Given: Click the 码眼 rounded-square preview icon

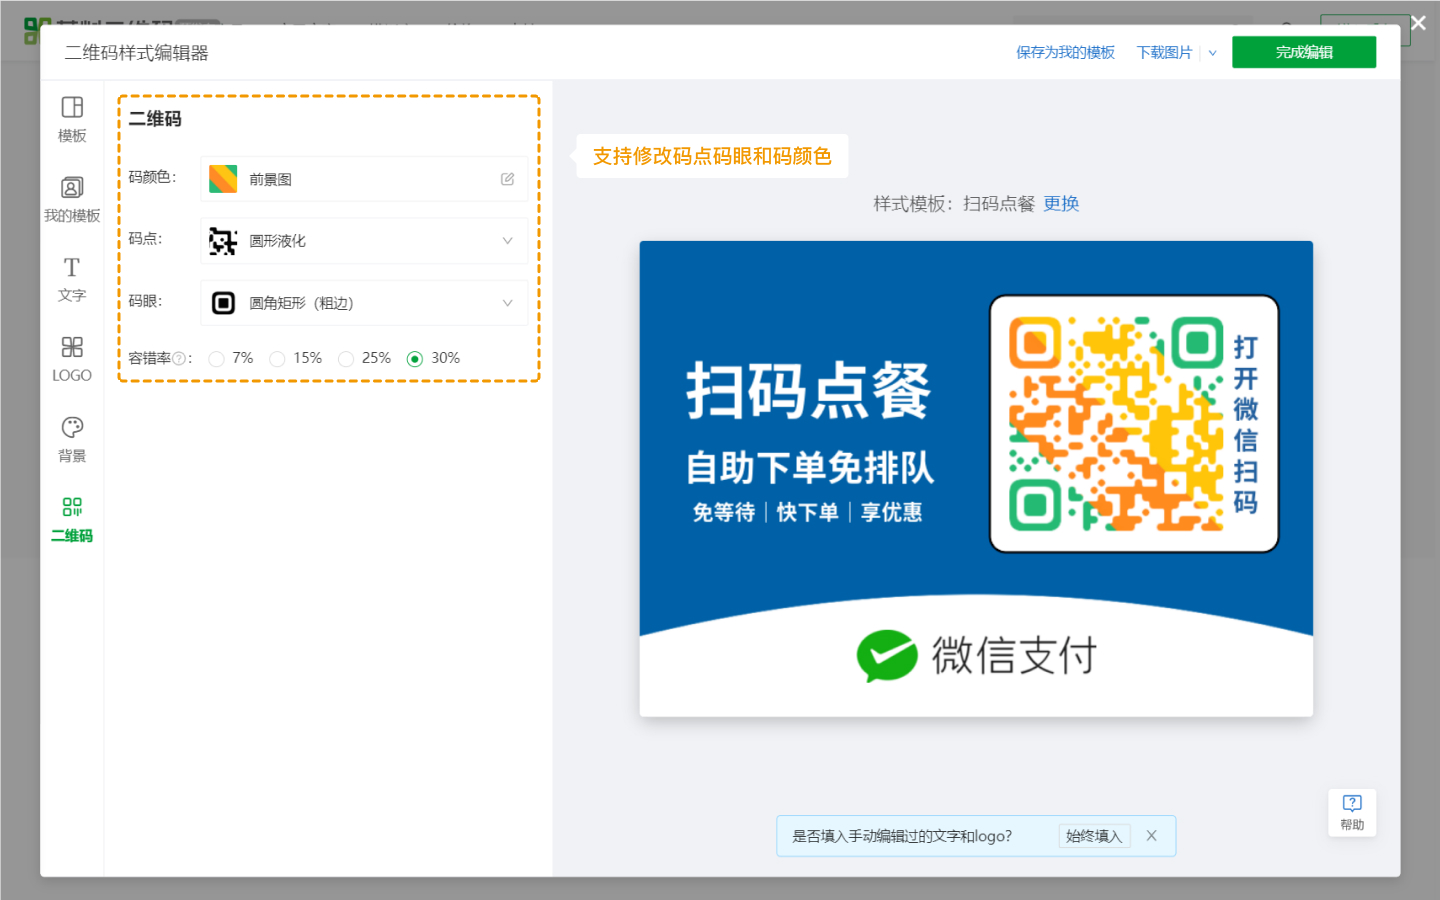Looking at the screenshot, I should [223, 303].
